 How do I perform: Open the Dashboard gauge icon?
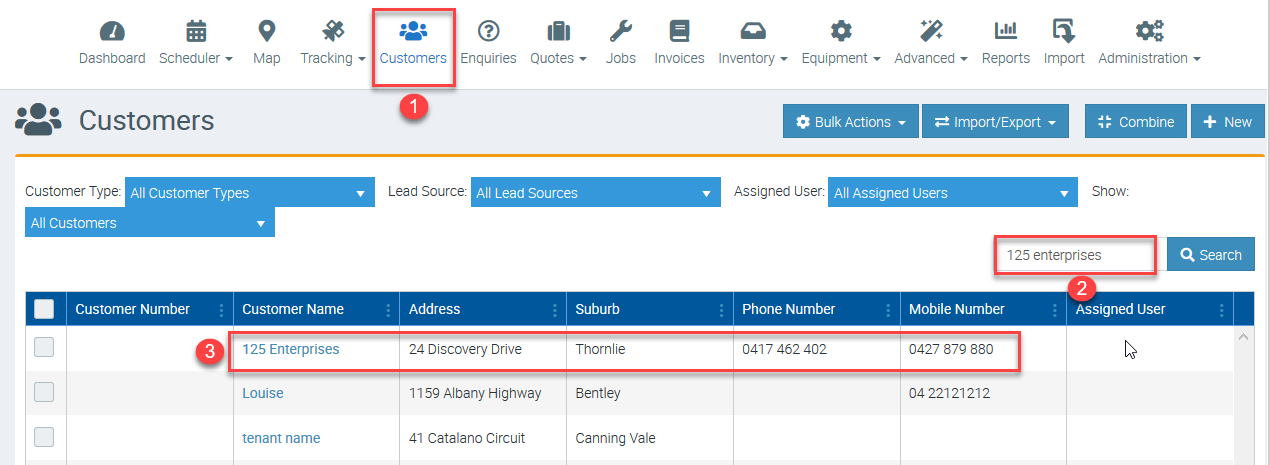(x=112, y=31)
